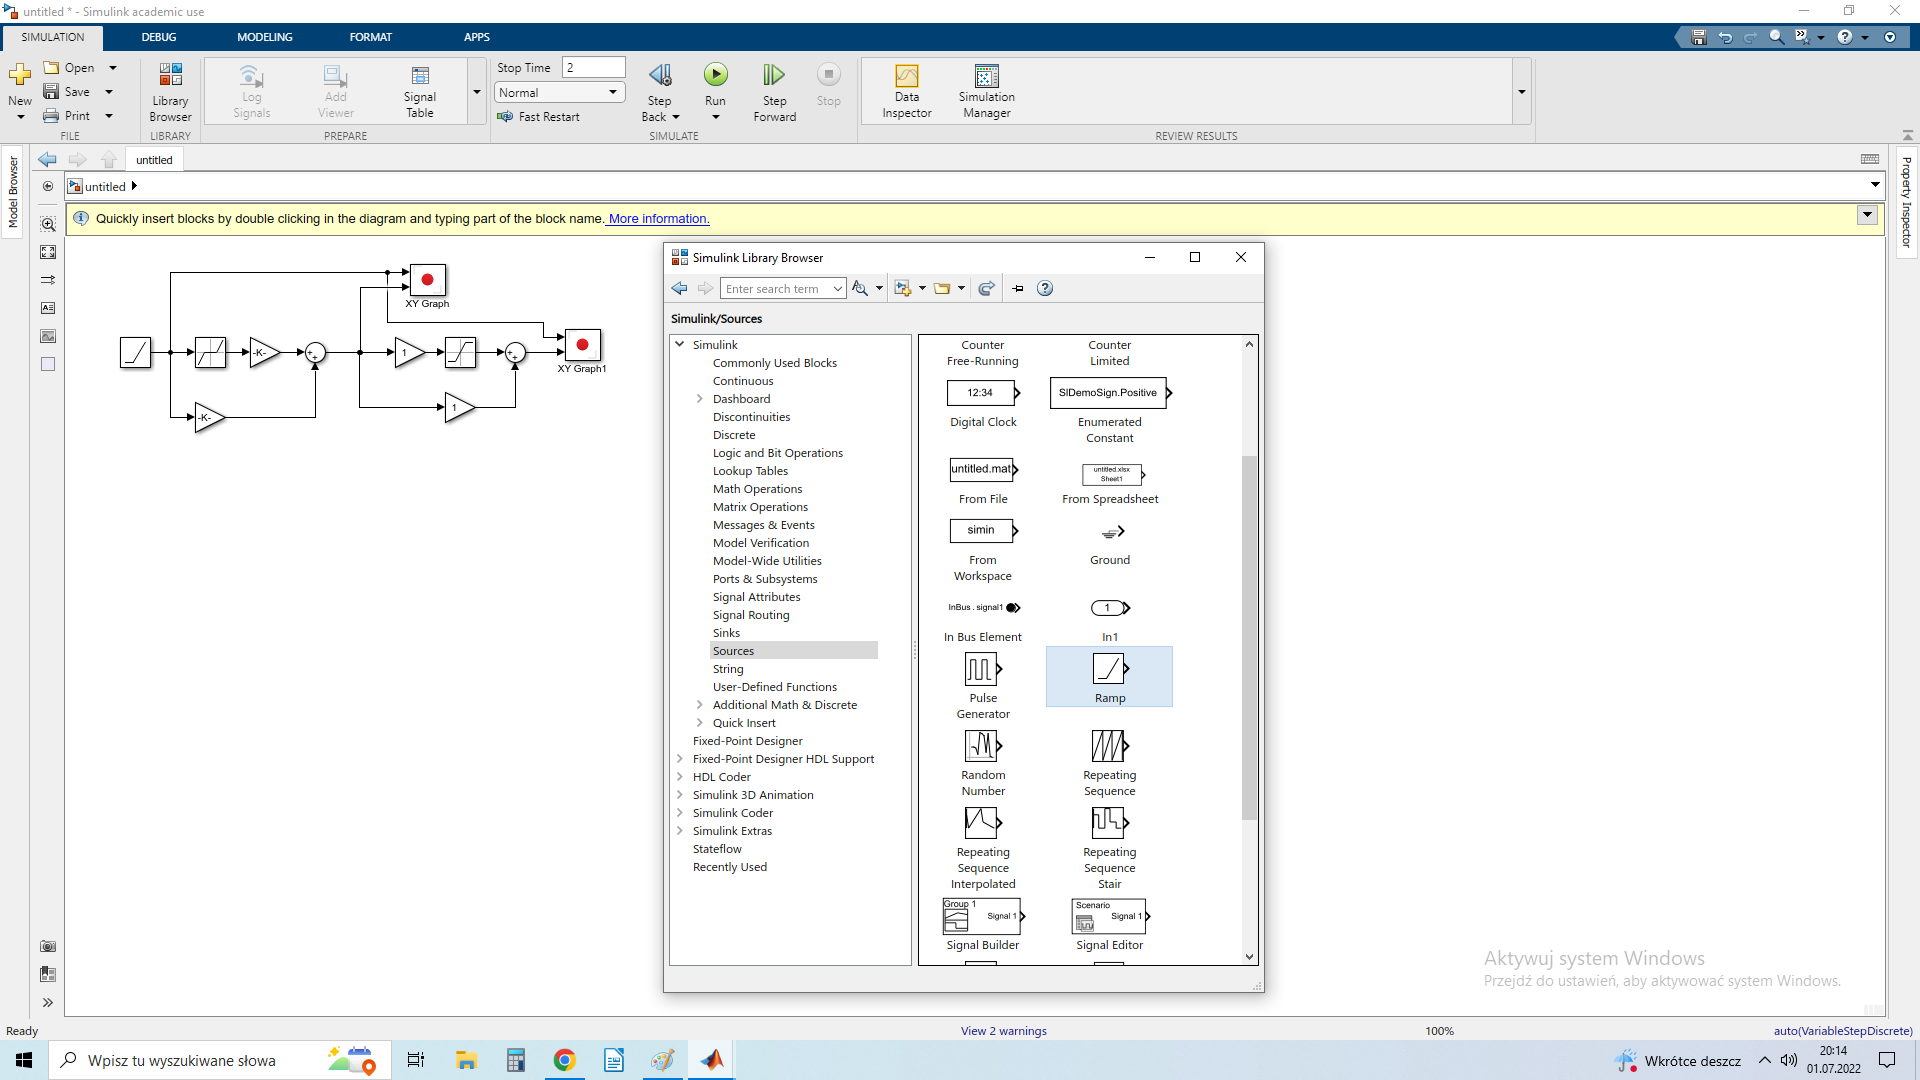Select the Signal Editor block

tap(1109, 924)
